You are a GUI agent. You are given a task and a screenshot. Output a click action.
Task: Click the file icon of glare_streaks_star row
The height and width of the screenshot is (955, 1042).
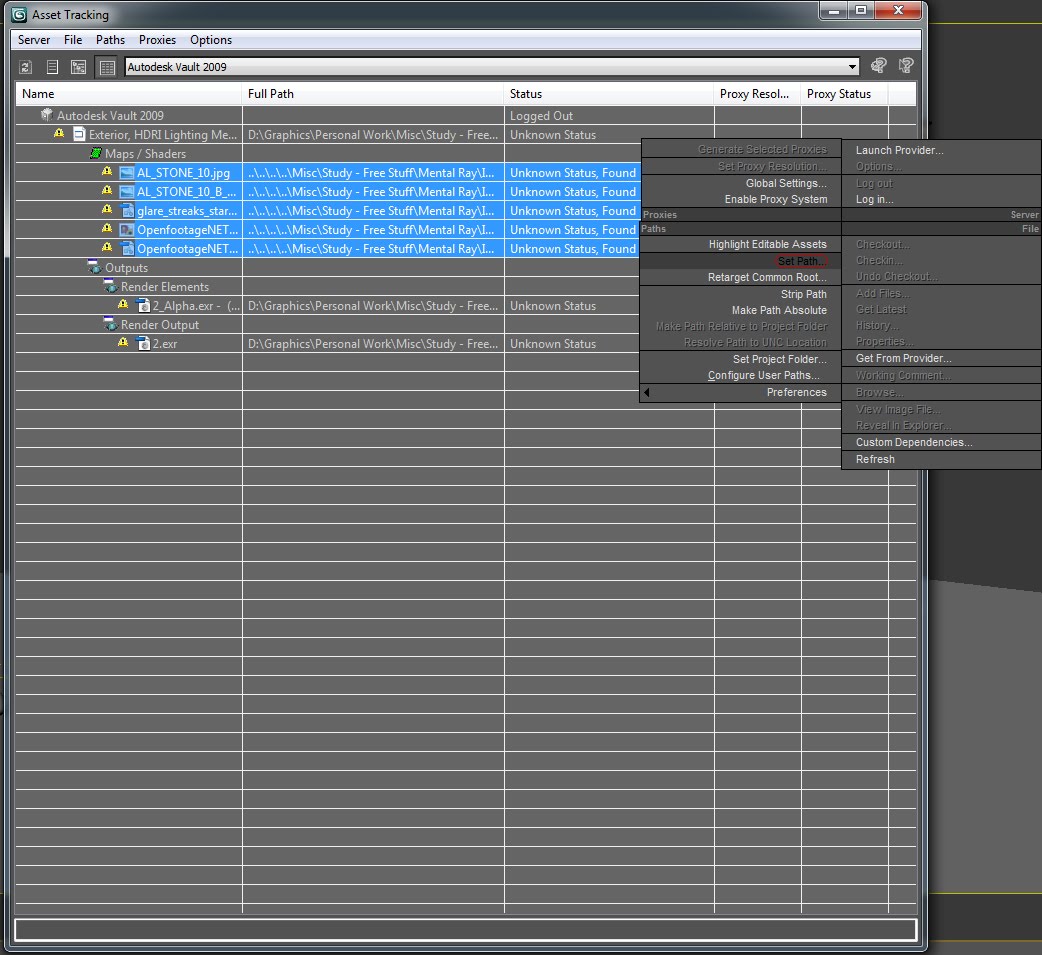tap(127, 211)
